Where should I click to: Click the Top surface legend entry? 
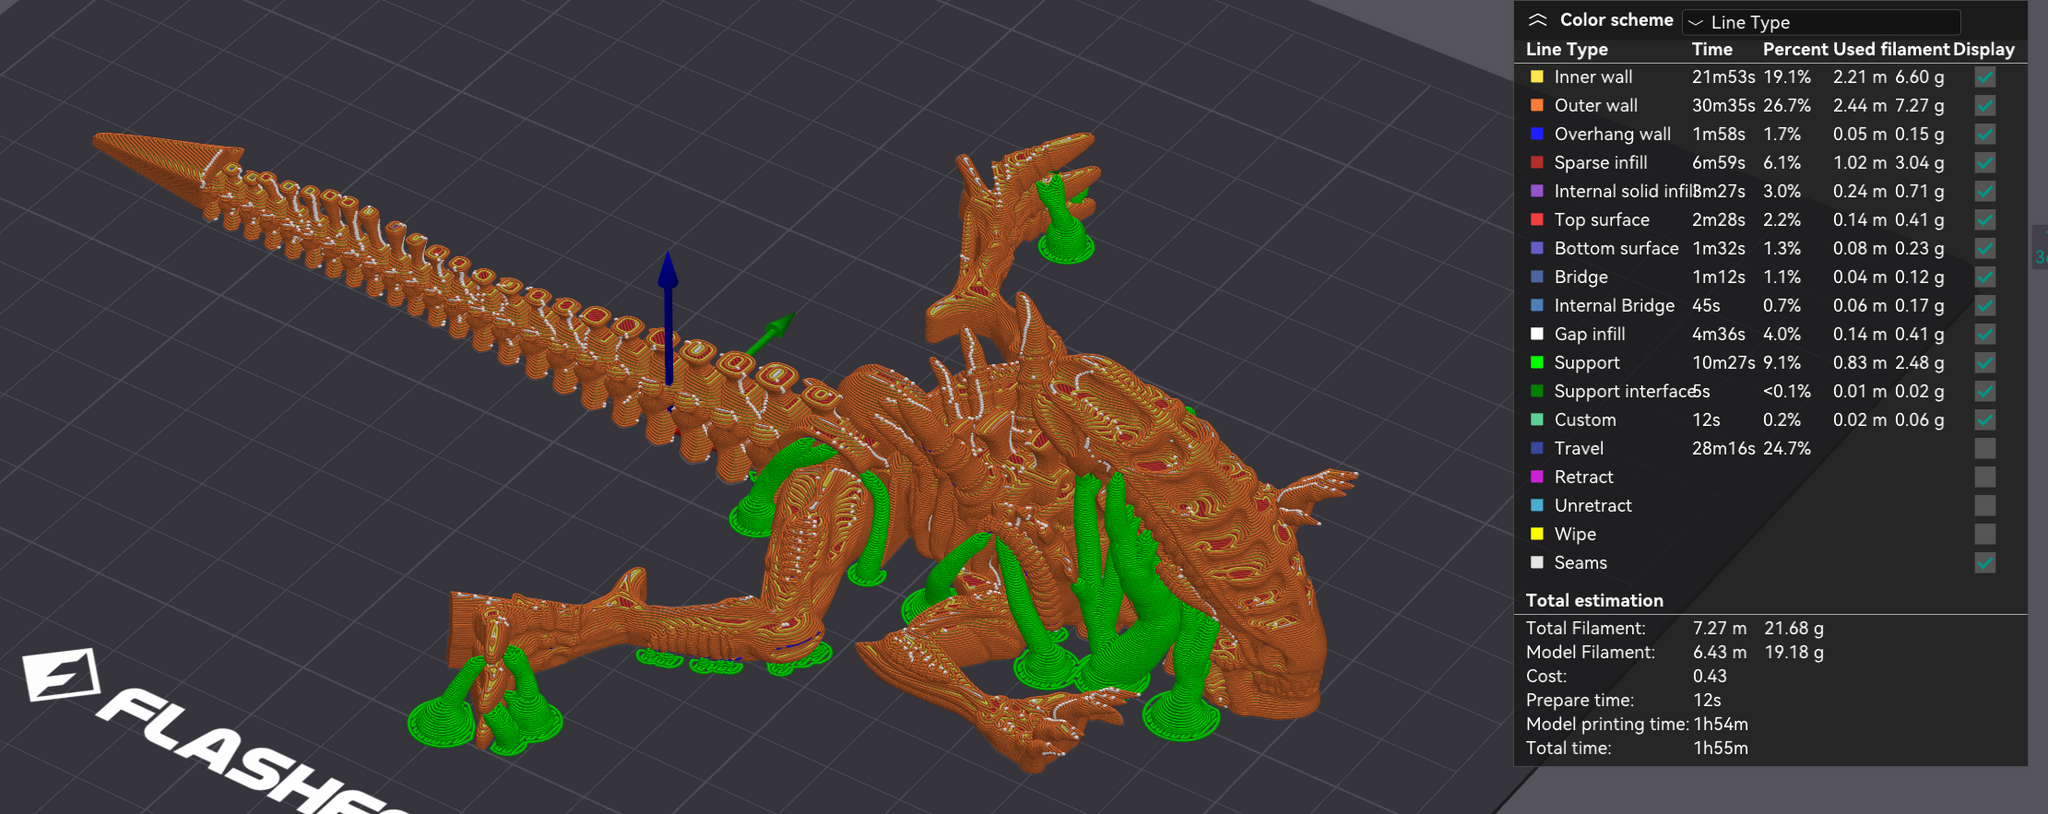coord(1601,220)
